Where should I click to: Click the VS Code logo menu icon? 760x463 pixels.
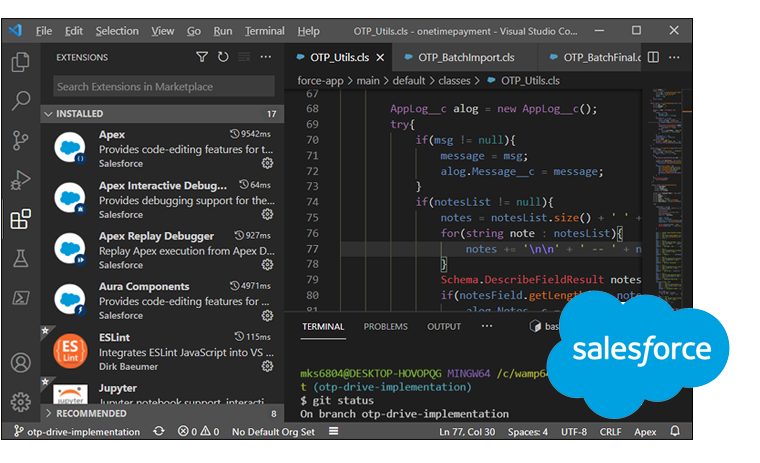tap(16, 31)
